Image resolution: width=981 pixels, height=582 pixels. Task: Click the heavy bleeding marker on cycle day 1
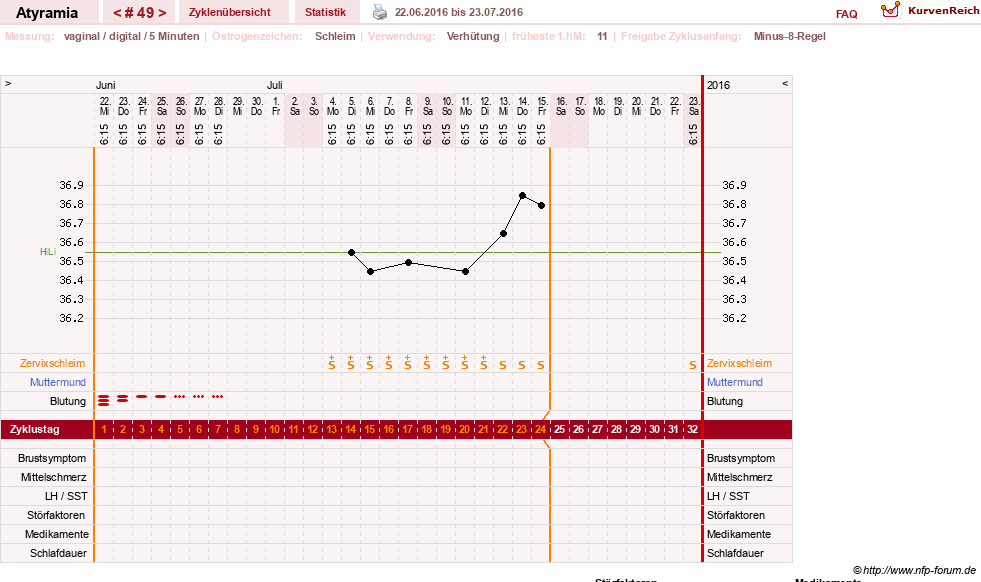(104, 401)
